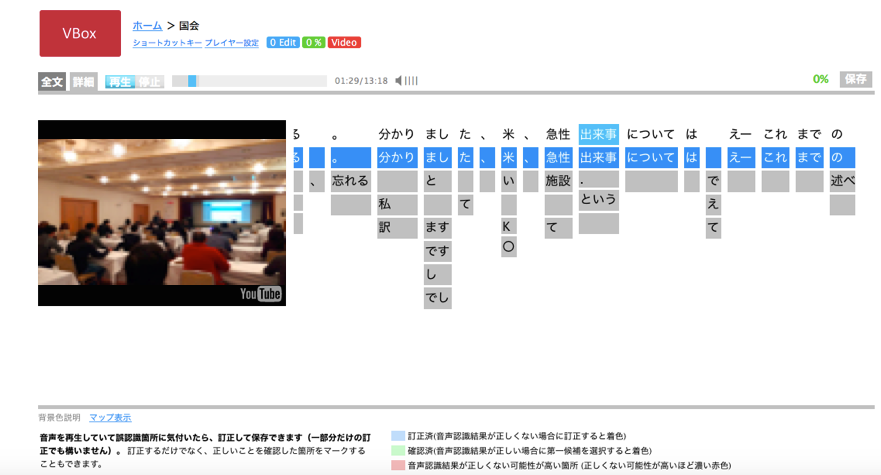Screen dimensions: 881x475
Task: Select candidate まで in the blue row
Action: (810, 157)
